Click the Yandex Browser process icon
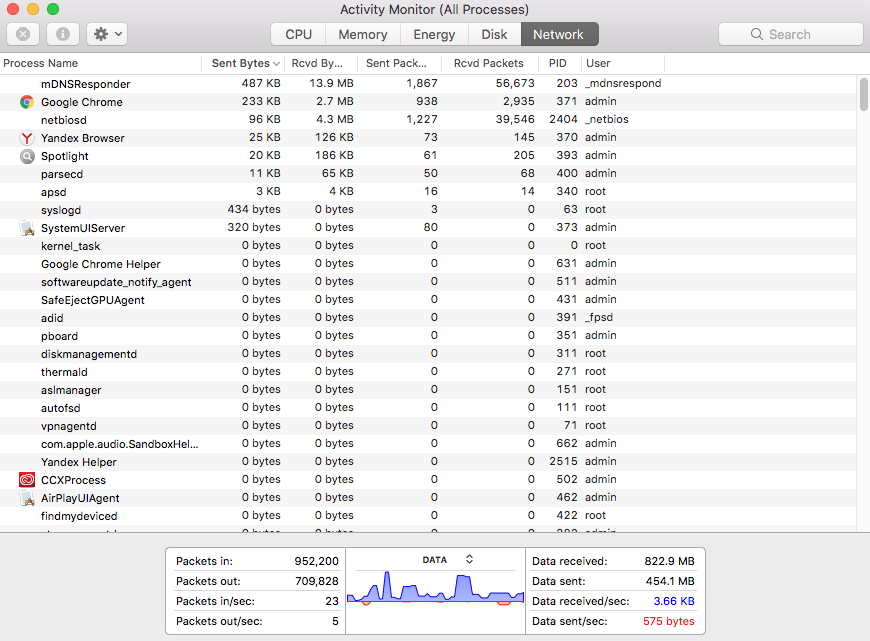870x641 pixels. pyautogui.click(x=27, y=138)
